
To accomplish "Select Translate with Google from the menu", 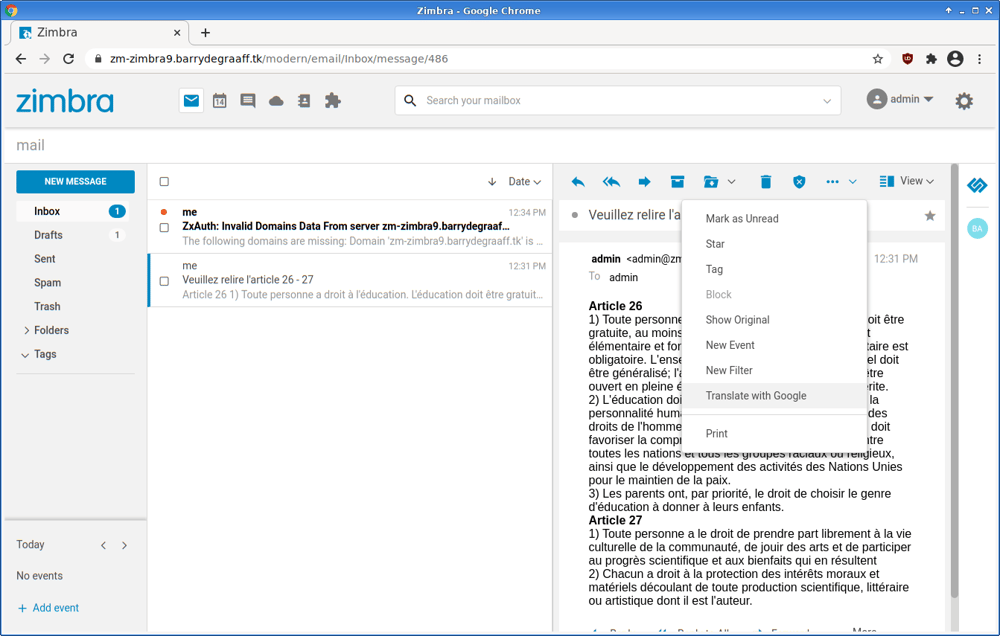I will pyautogui.click(x=754, y=395).
